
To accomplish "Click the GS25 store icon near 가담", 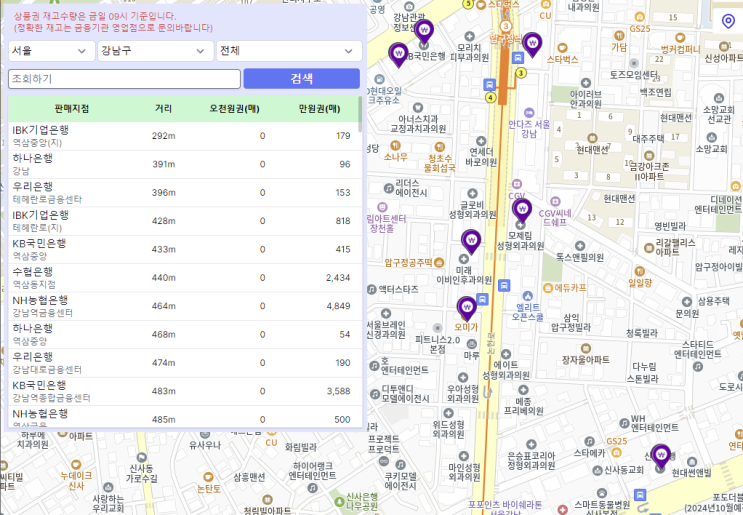I will (x=640, y=17).
